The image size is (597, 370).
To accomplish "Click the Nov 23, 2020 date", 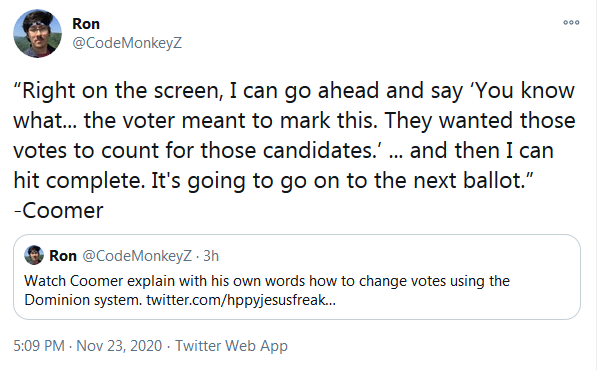I will pos(119,346).
